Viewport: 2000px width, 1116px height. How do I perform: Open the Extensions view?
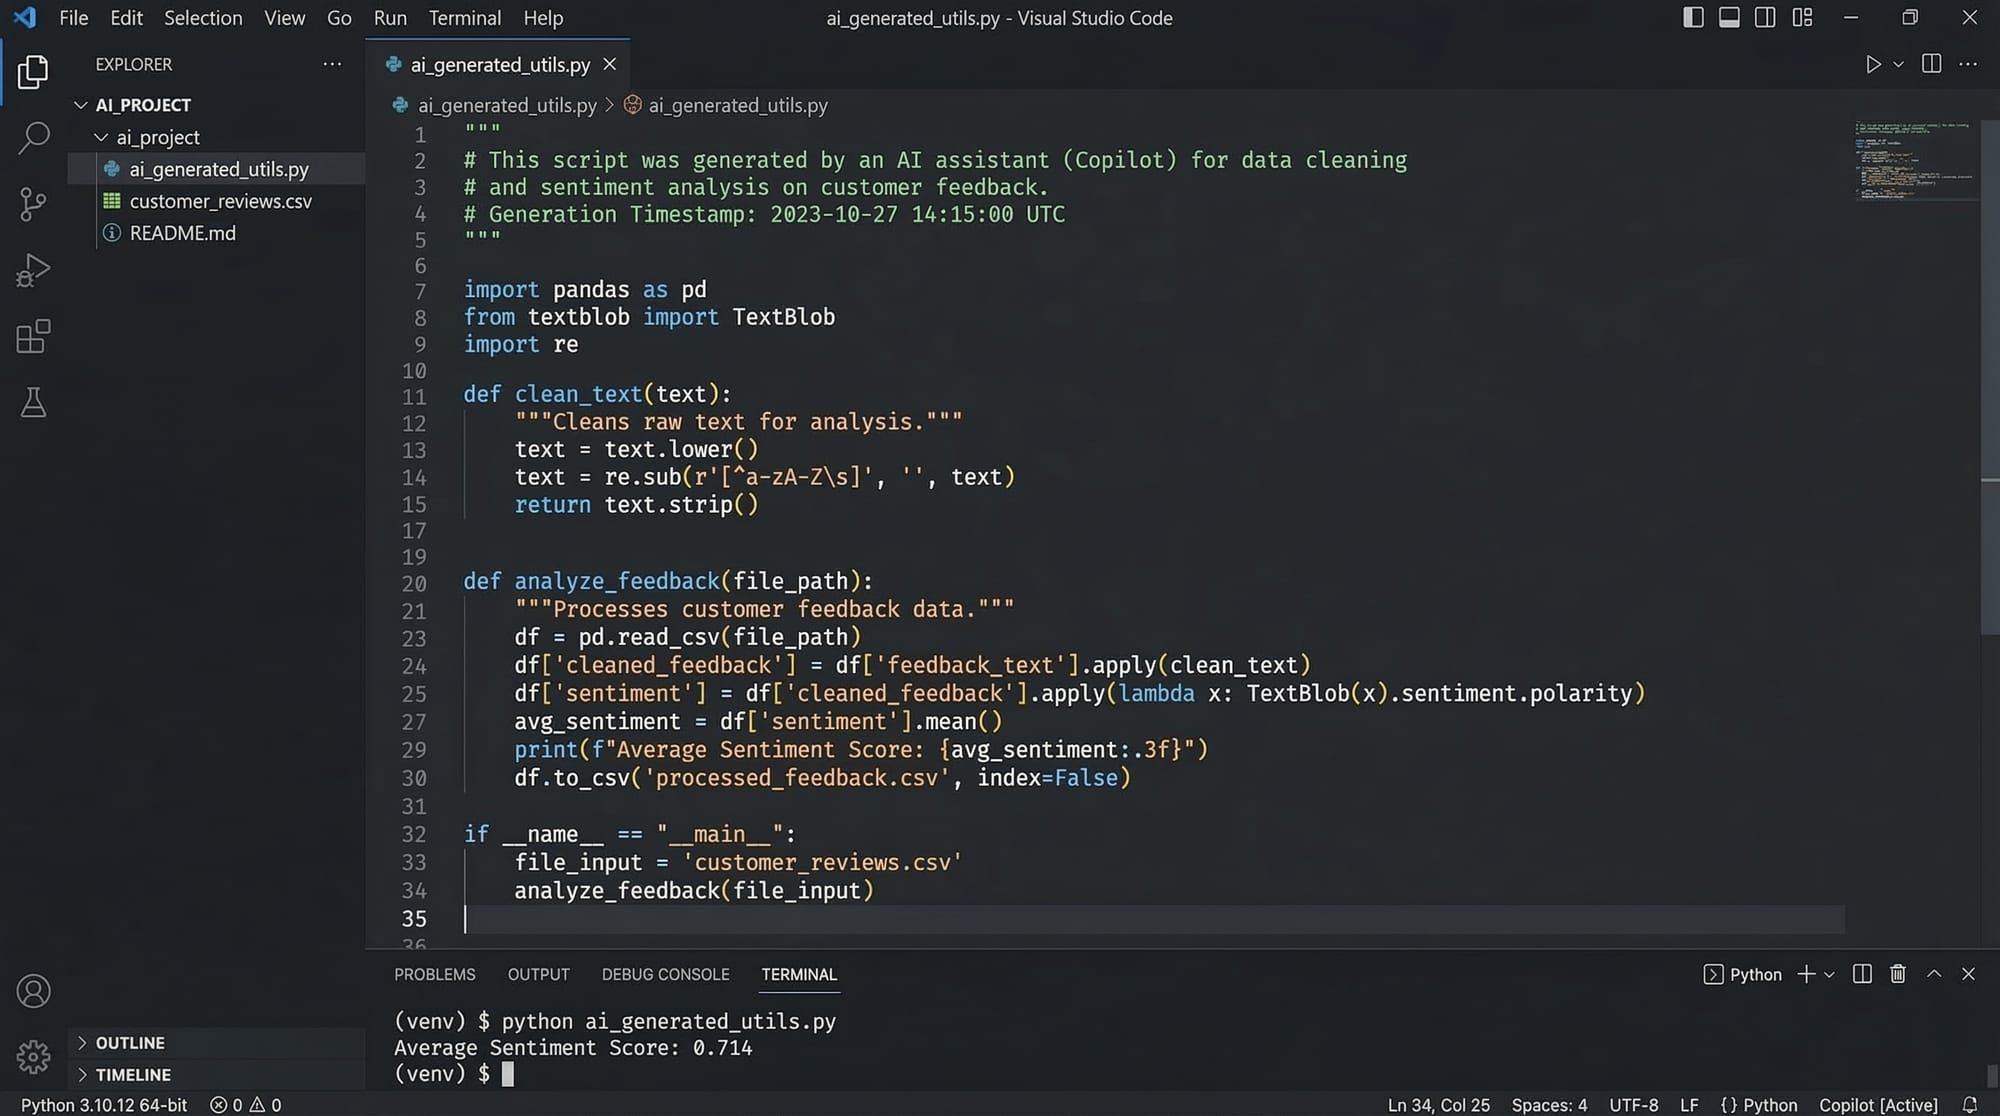33,337
